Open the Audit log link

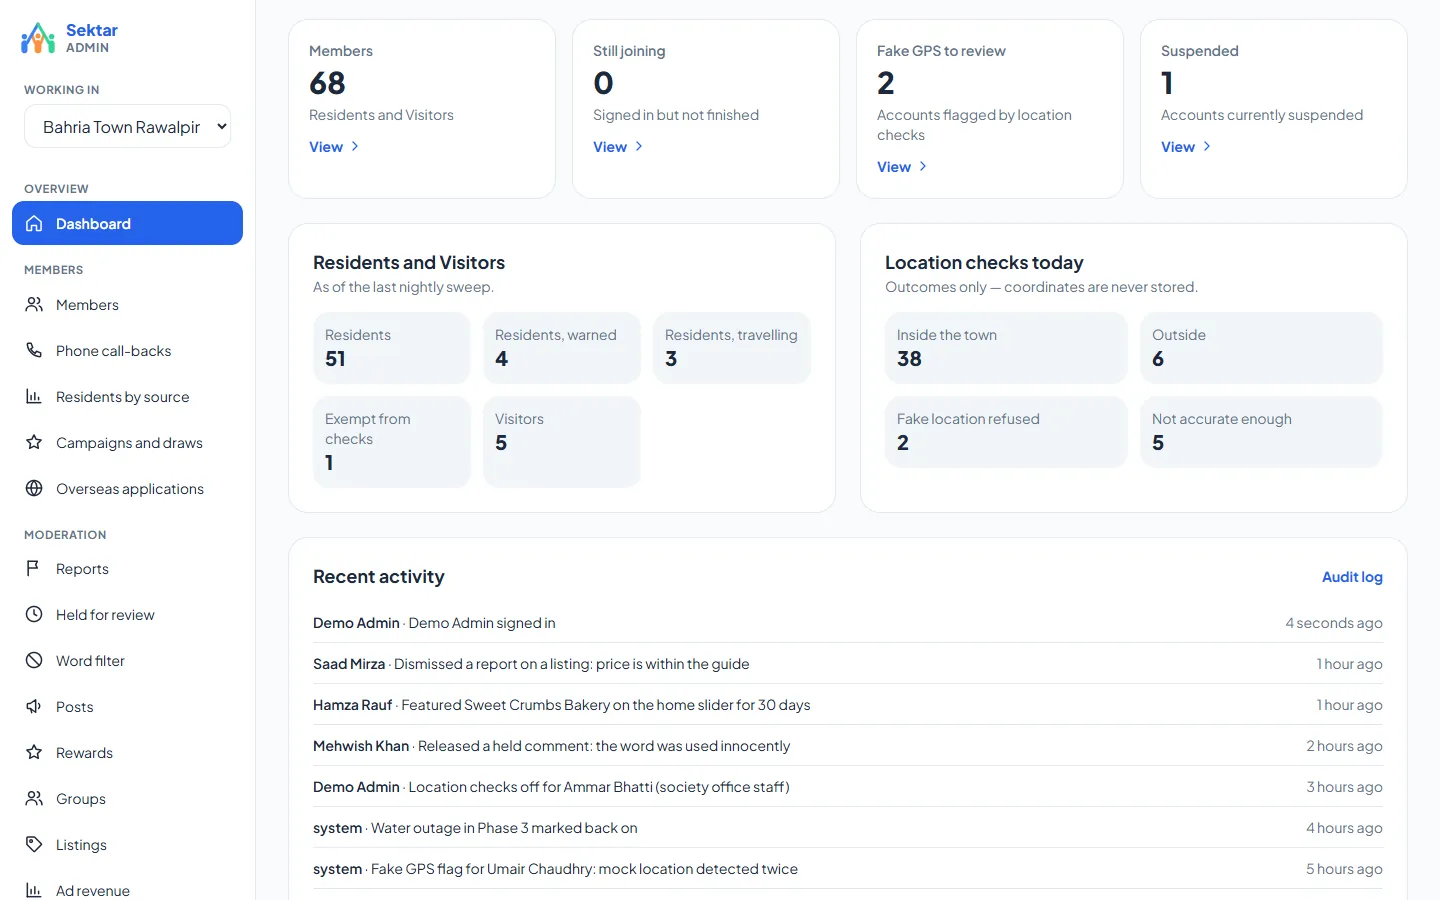point(1352,577)
